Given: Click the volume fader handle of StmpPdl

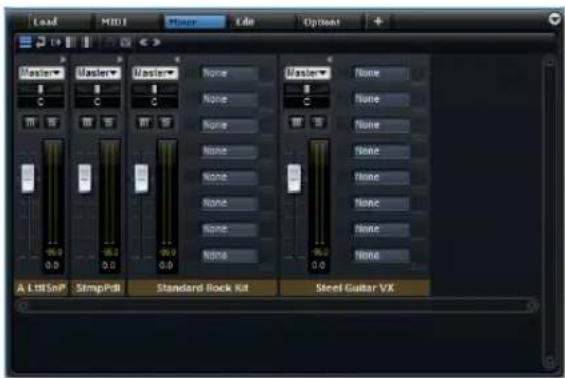Looking at the screenshot, I should point(85,178).
